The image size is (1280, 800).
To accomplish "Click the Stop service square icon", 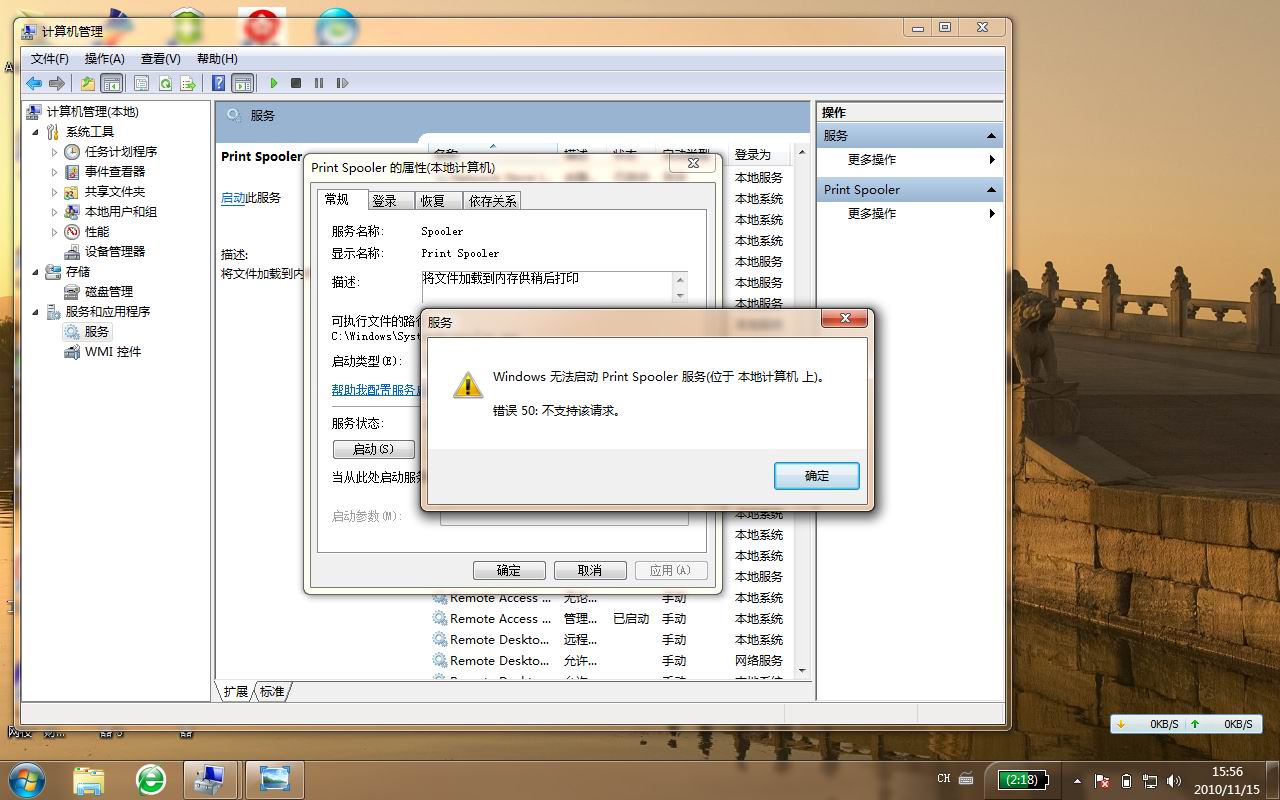I will coord(296,84).
